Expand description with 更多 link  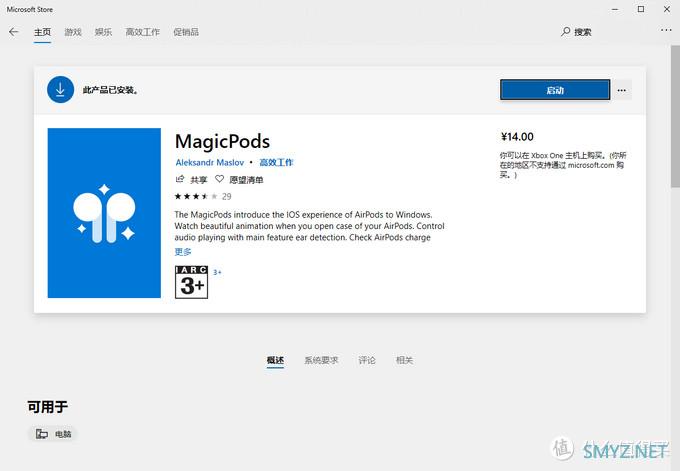click(183, 252)
